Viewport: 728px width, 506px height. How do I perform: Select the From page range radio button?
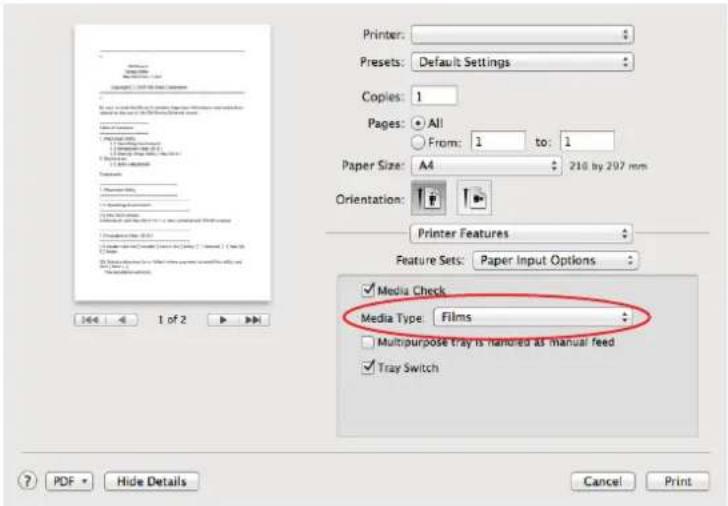pyautogui.click(x=418, y=142)
